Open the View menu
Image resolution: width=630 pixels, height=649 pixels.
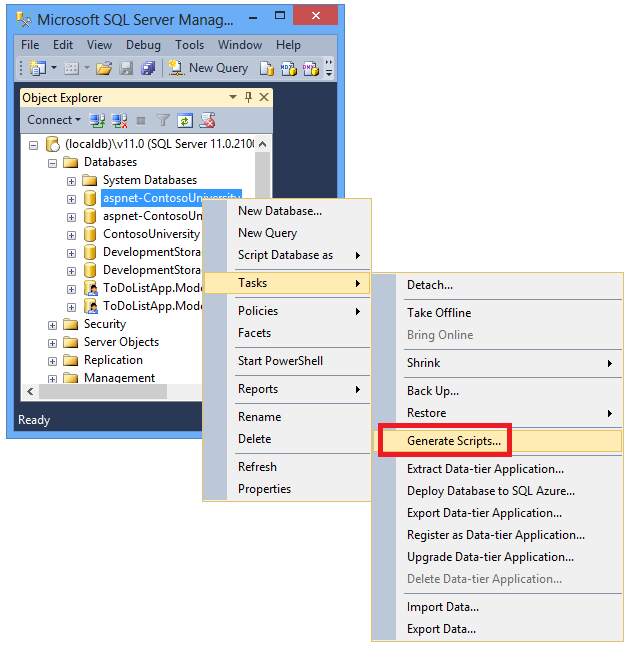point(99,45)
